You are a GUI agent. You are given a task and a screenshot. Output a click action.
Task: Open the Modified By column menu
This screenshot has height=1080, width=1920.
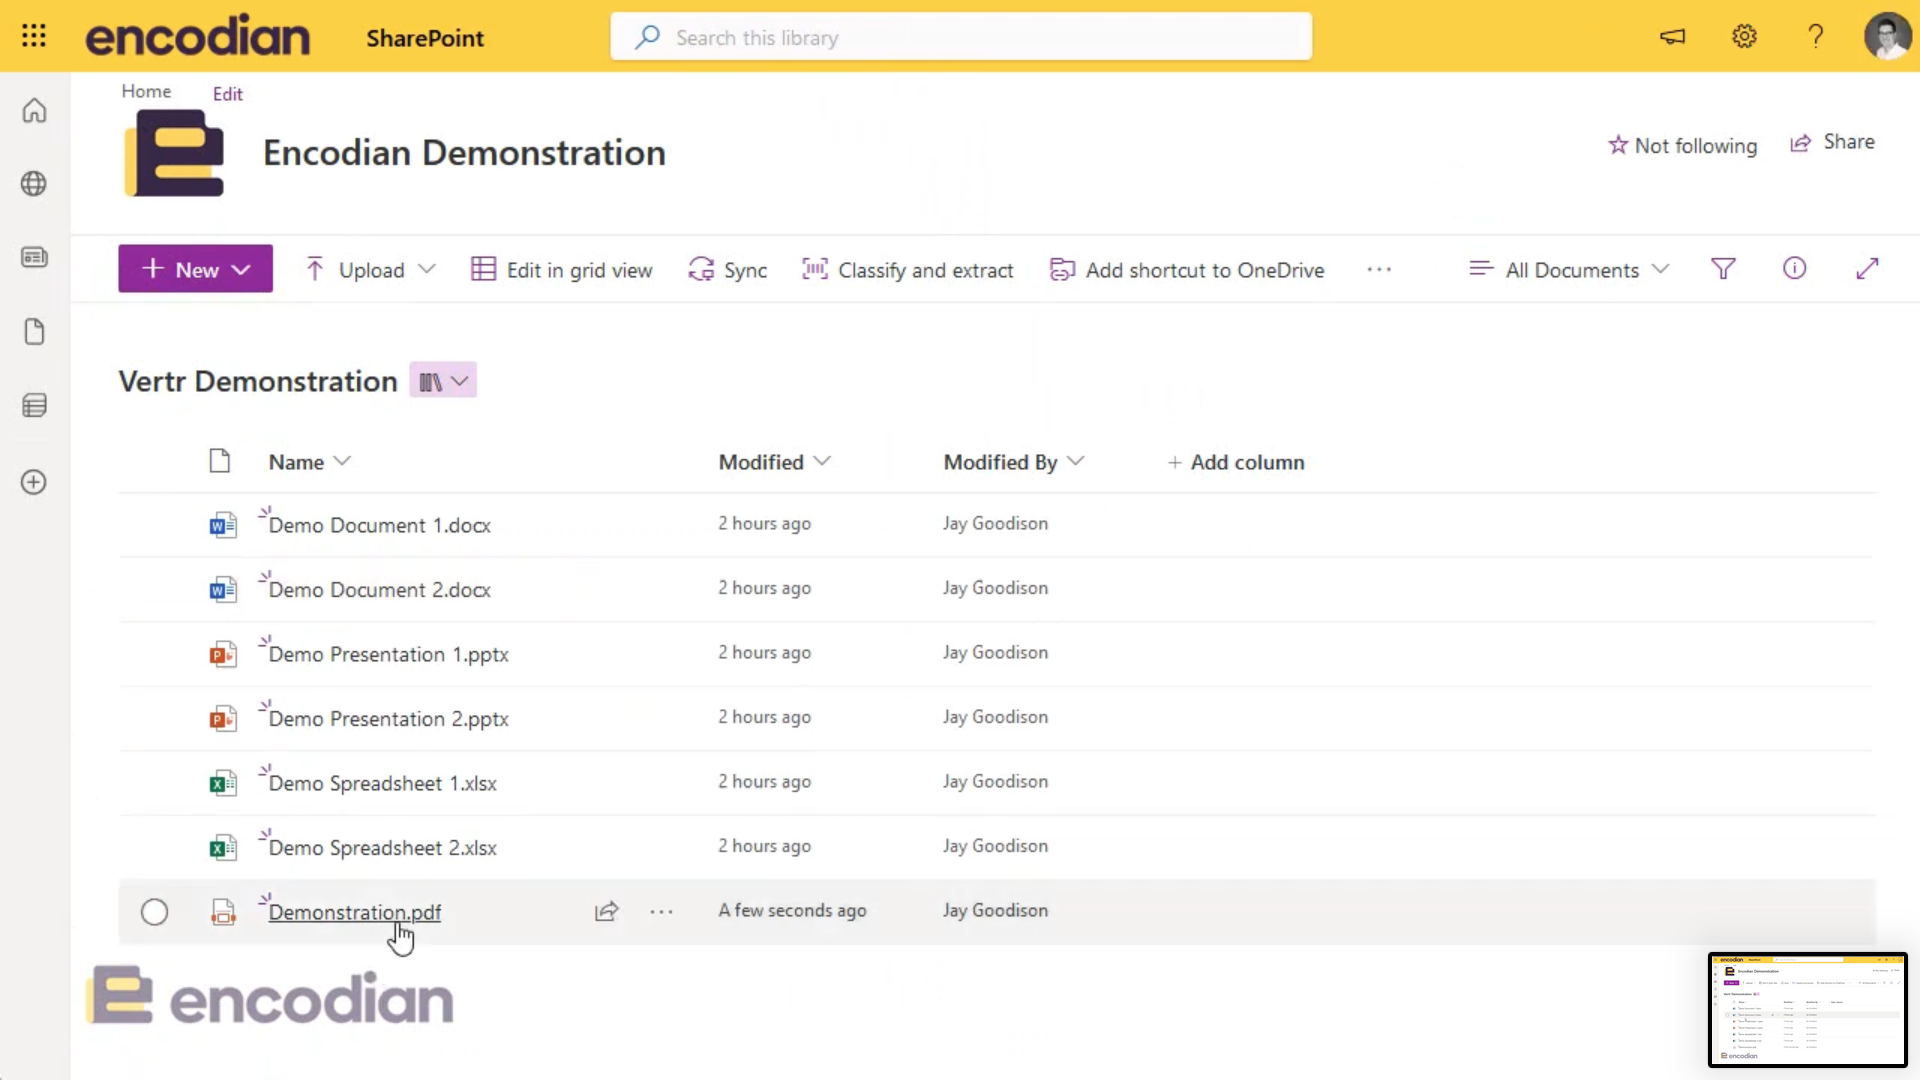pos(1013,462)
